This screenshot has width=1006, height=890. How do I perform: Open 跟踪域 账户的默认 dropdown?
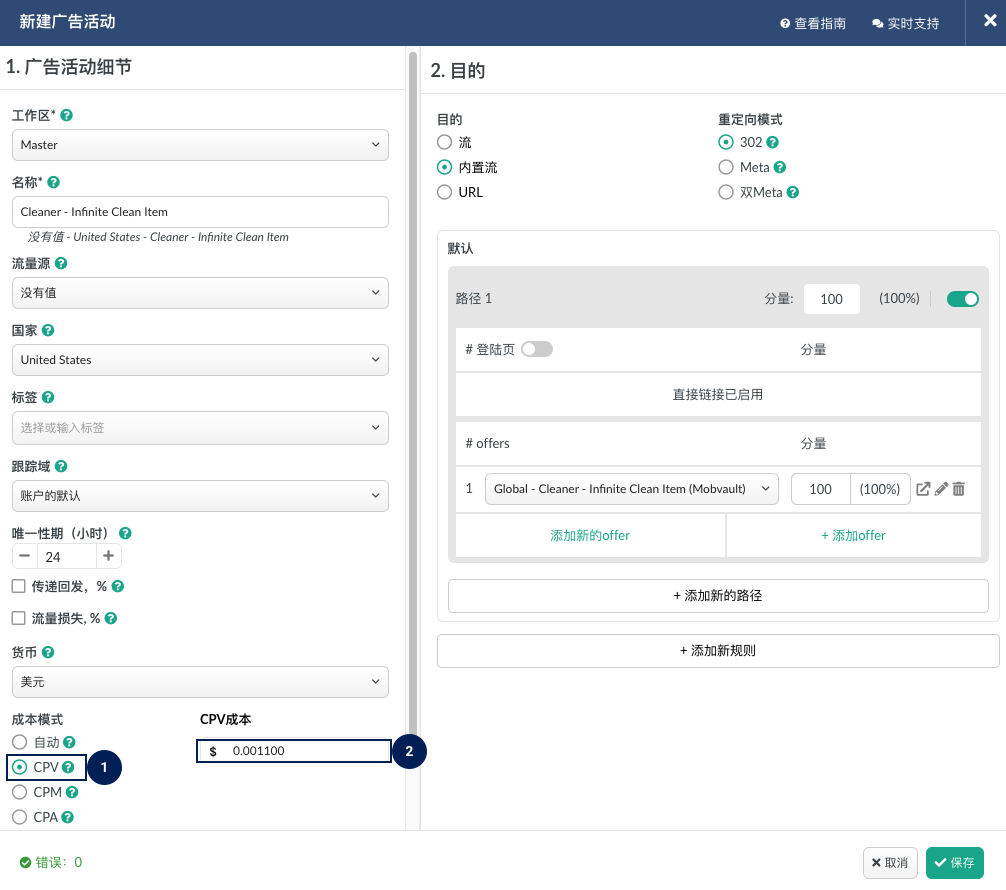pyautogui.click(x=200, y=496)
